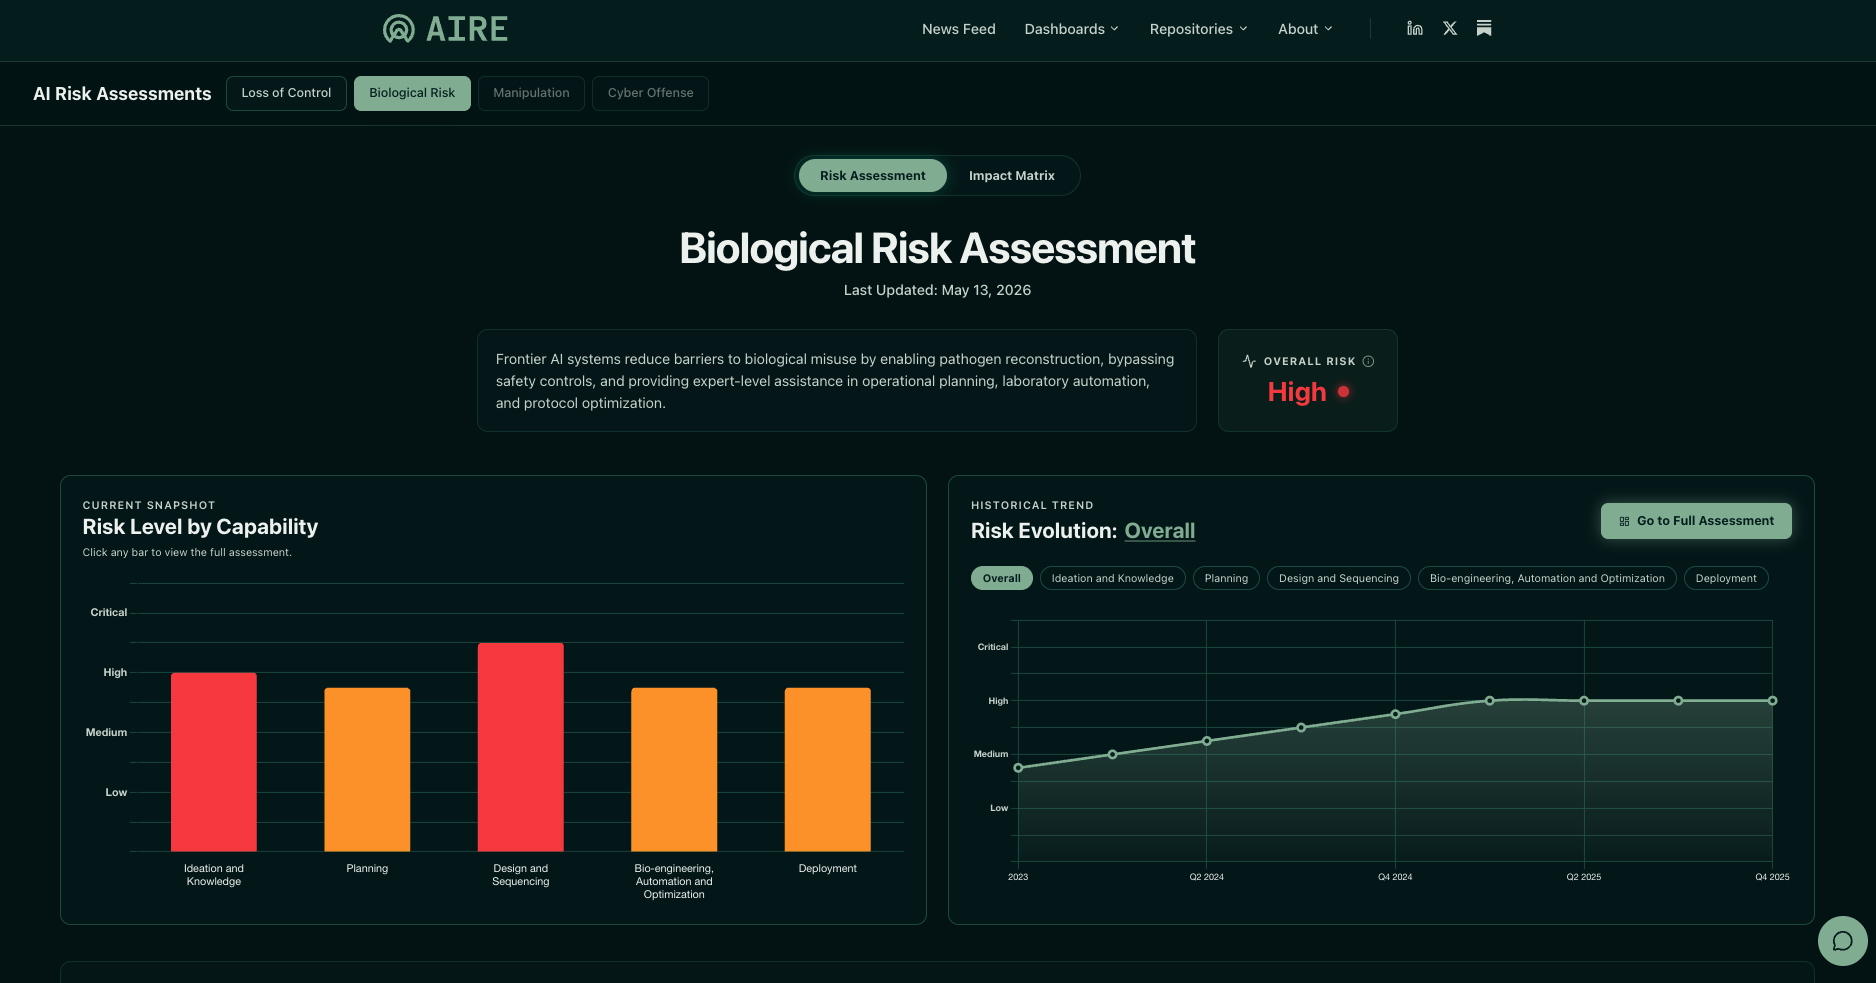Open the chat bubble widget
The width and height of the screenshot is (1876, 983).
click(1843, 941)
